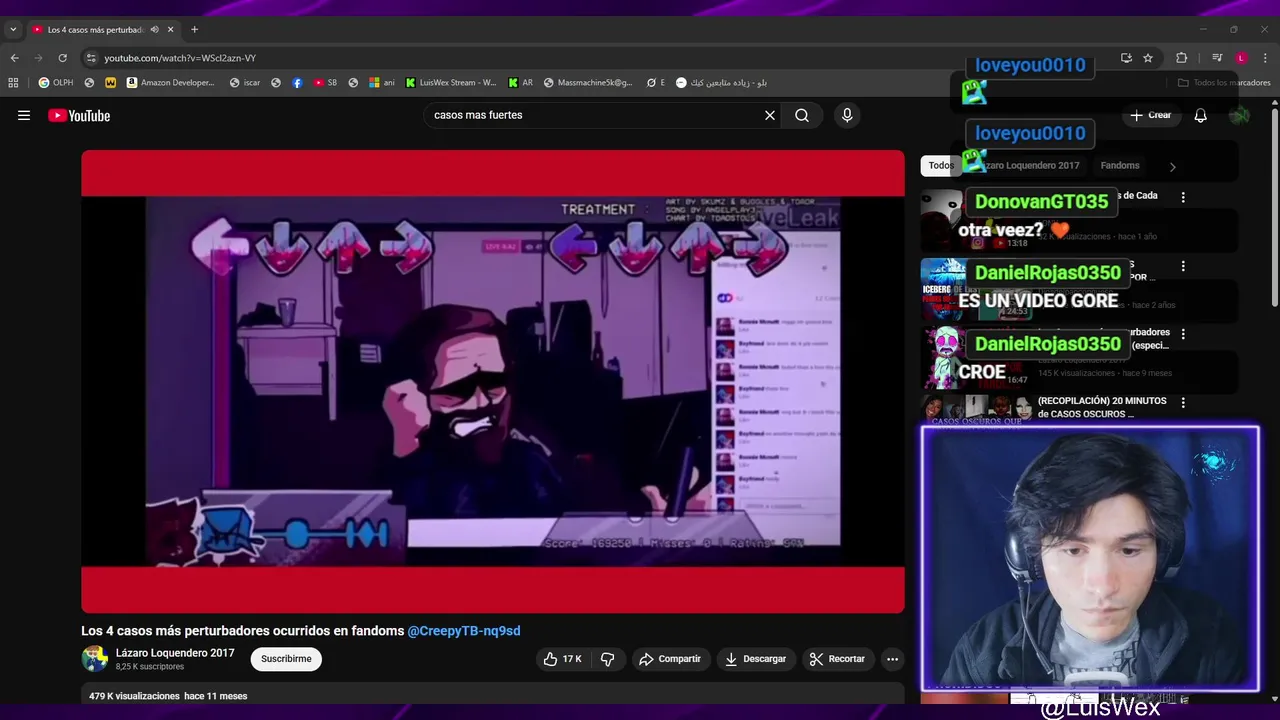Open Chrome's three-dot menu
1280x720 pixels.
coord(1265,58)
